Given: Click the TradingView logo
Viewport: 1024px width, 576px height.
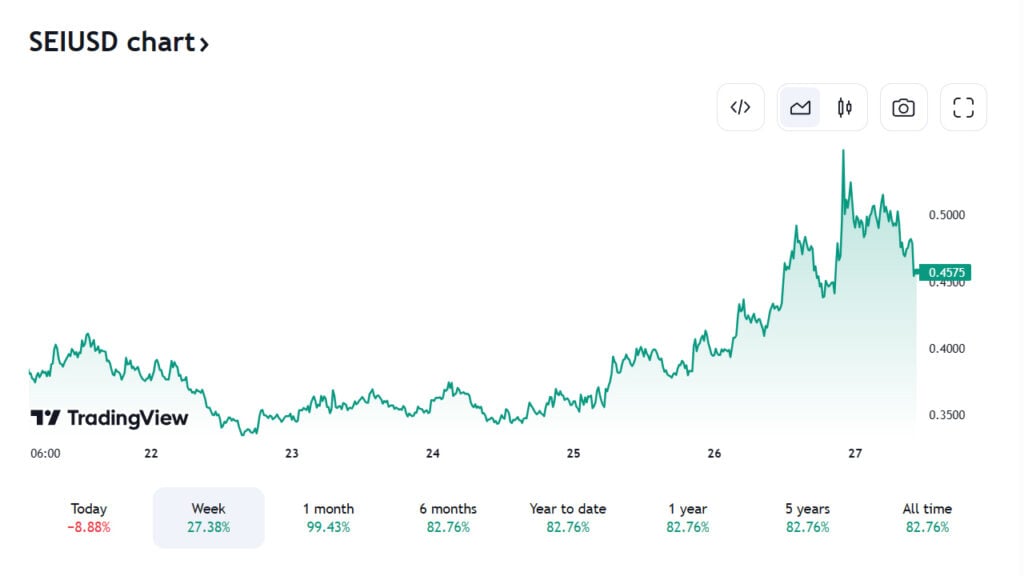Looking at the screenshot, I should click(109, 418).
